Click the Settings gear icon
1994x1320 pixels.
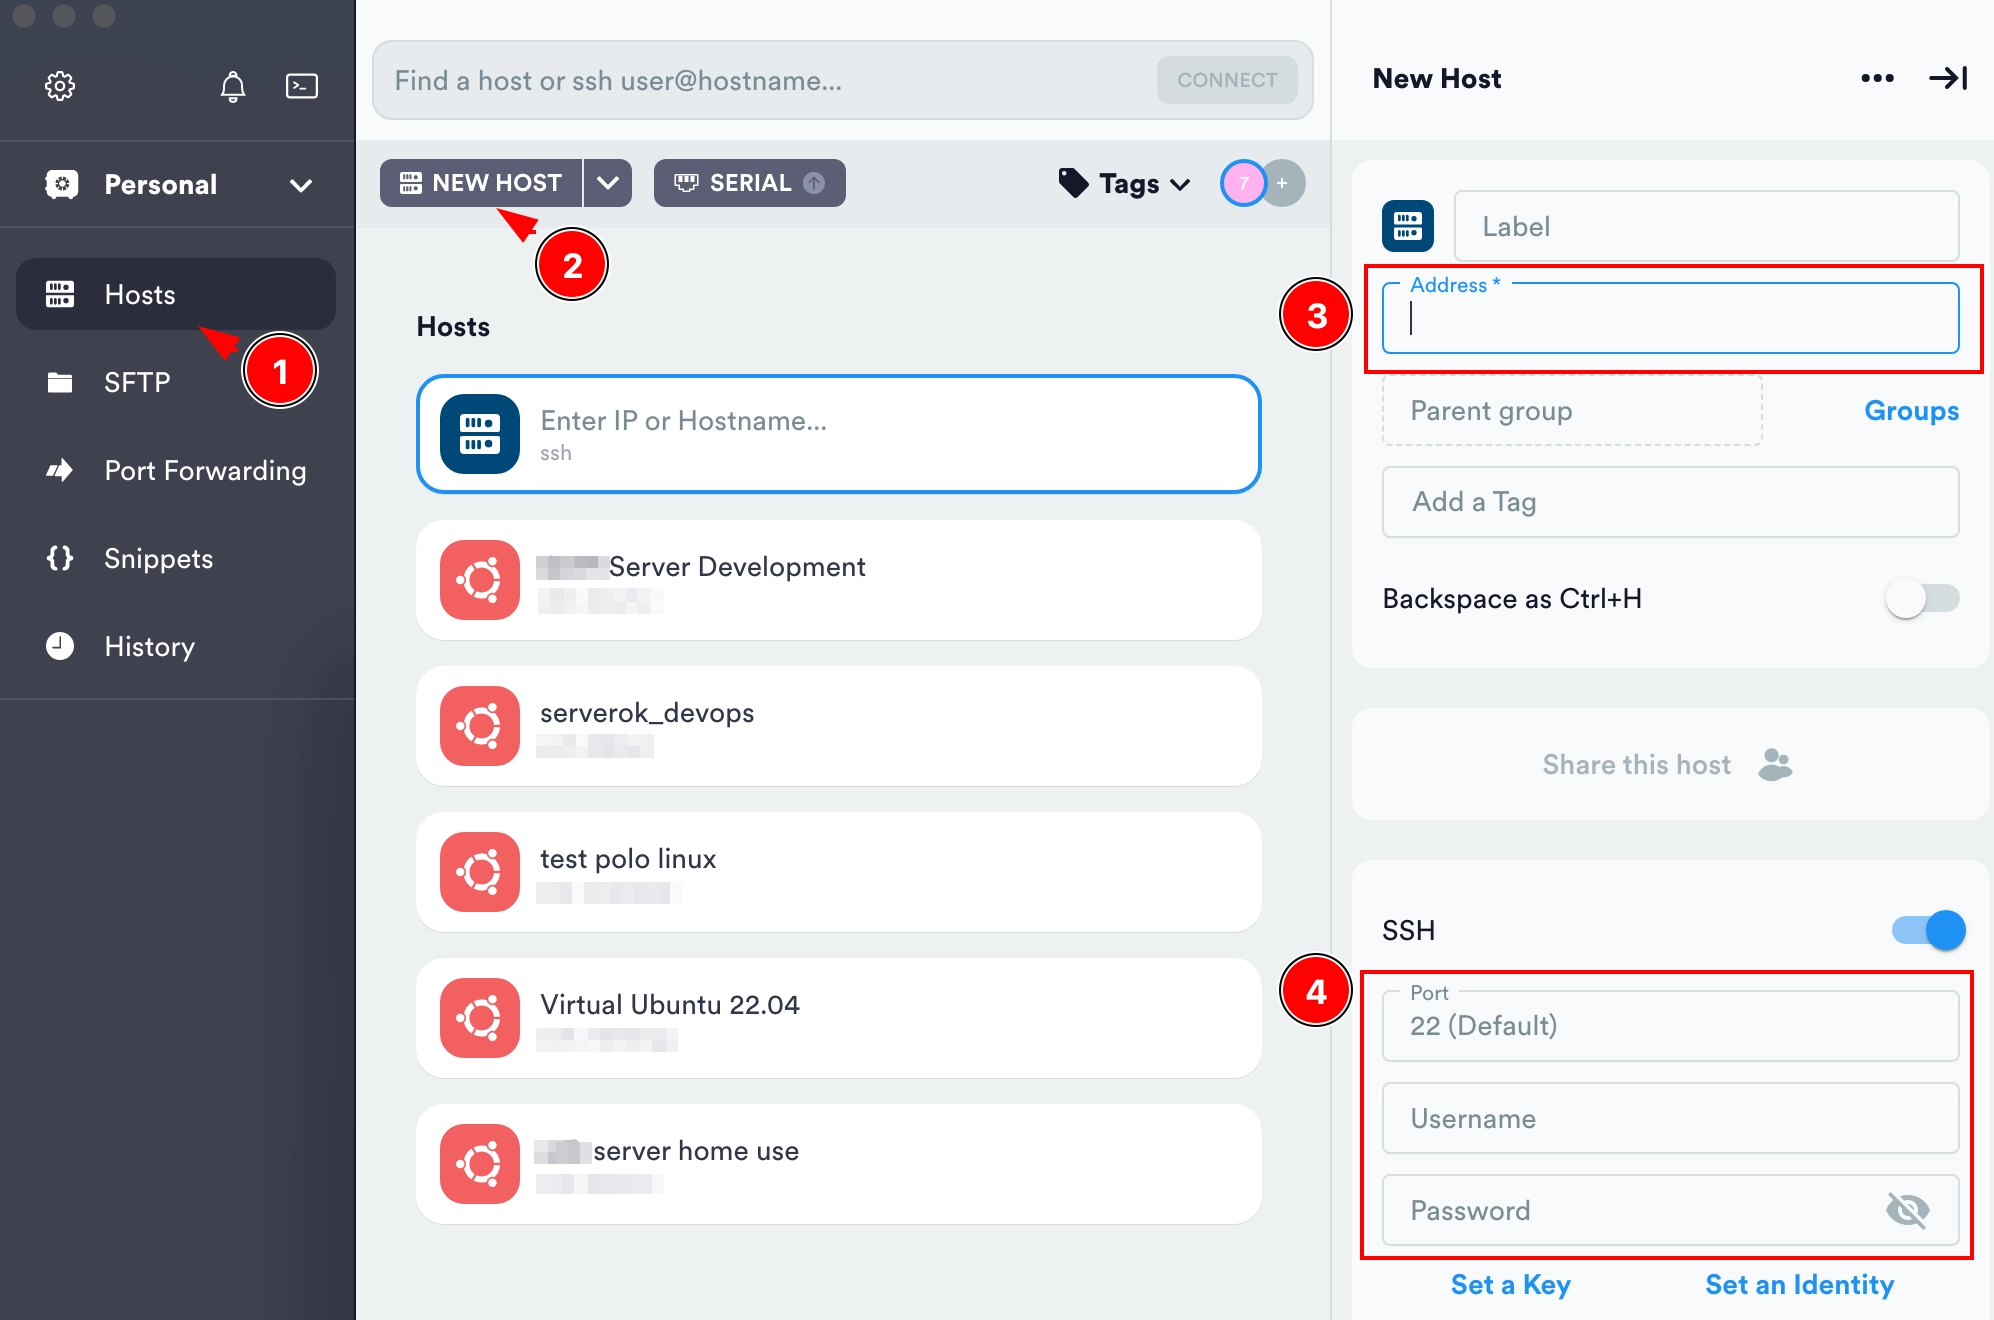59,84
